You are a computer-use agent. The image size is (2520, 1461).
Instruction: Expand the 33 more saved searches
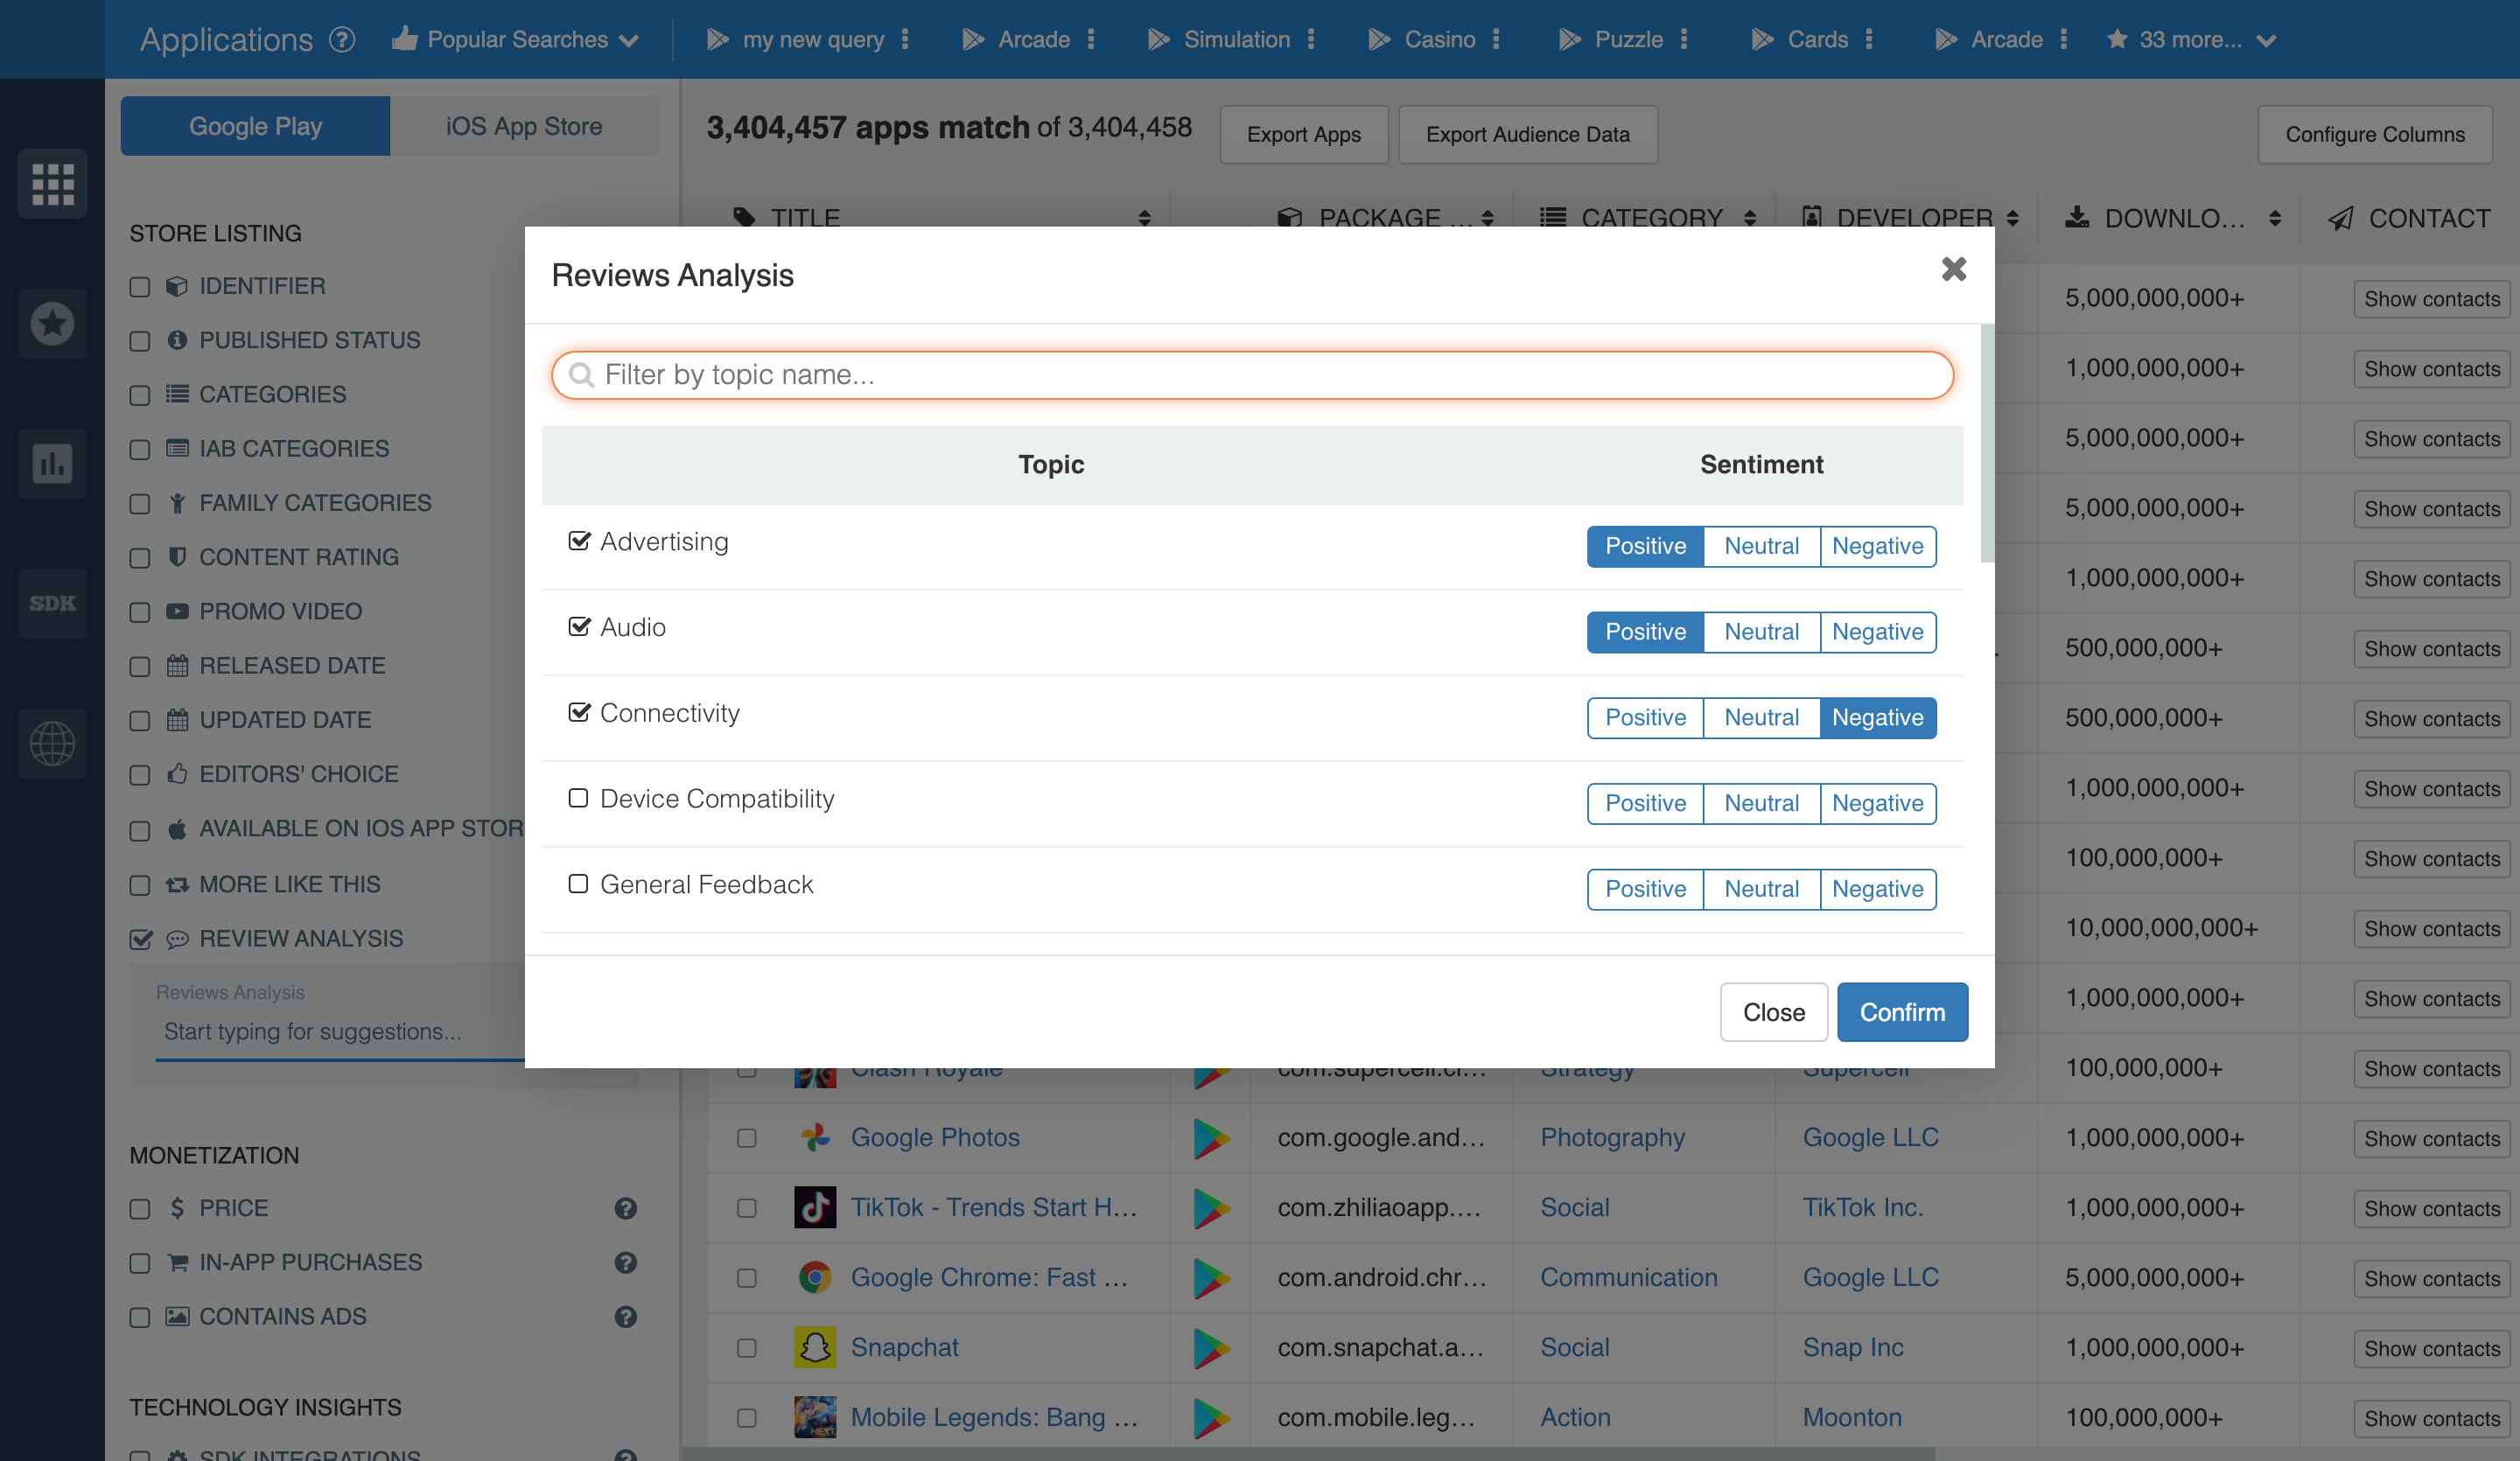2190,40
